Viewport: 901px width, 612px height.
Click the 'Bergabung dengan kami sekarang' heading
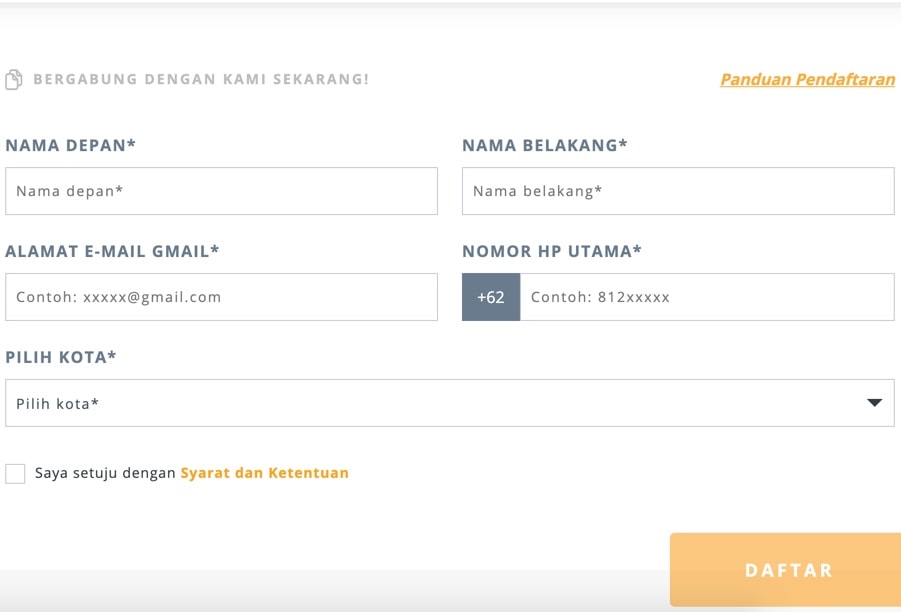(201, 79)
